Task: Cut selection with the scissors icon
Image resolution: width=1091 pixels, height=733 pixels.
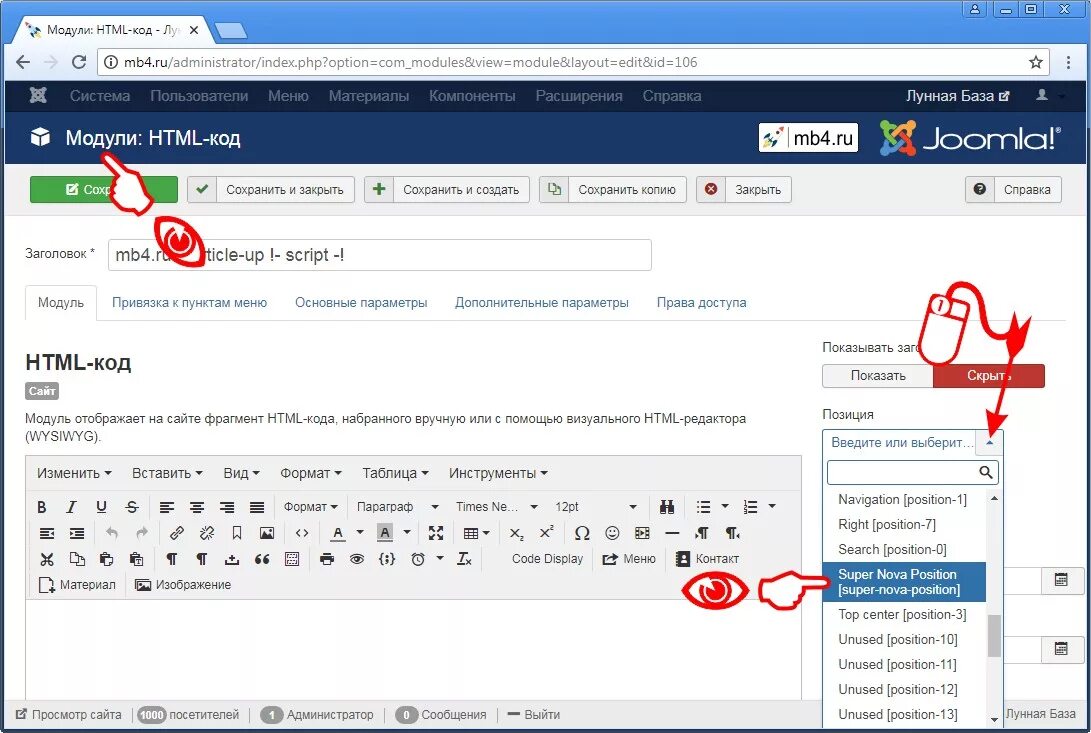Action: [x=47, y=559]
